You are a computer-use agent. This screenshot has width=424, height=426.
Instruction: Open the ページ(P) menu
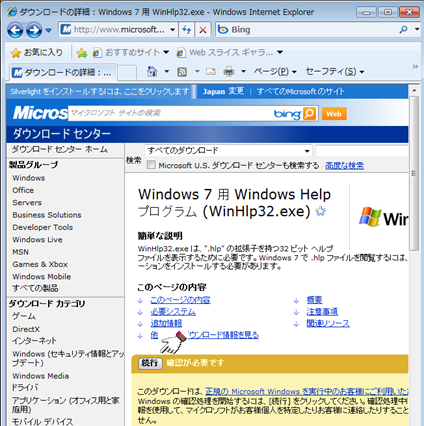tap(275, 71)
